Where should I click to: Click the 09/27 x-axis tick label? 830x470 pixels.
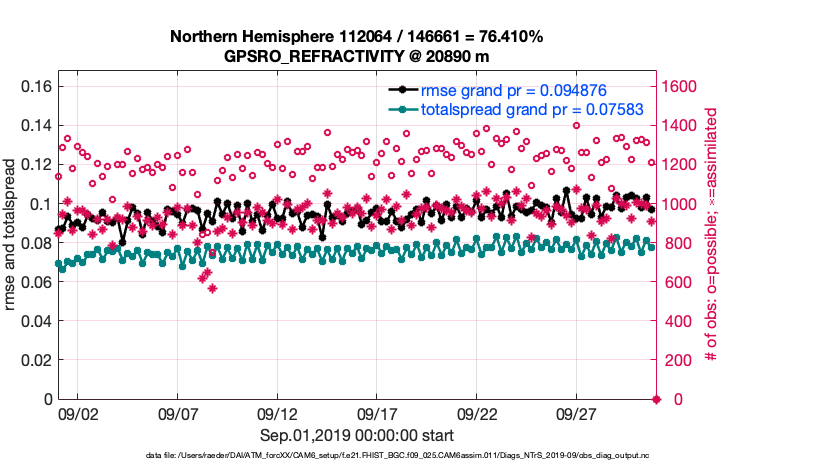tap(578, 414)
